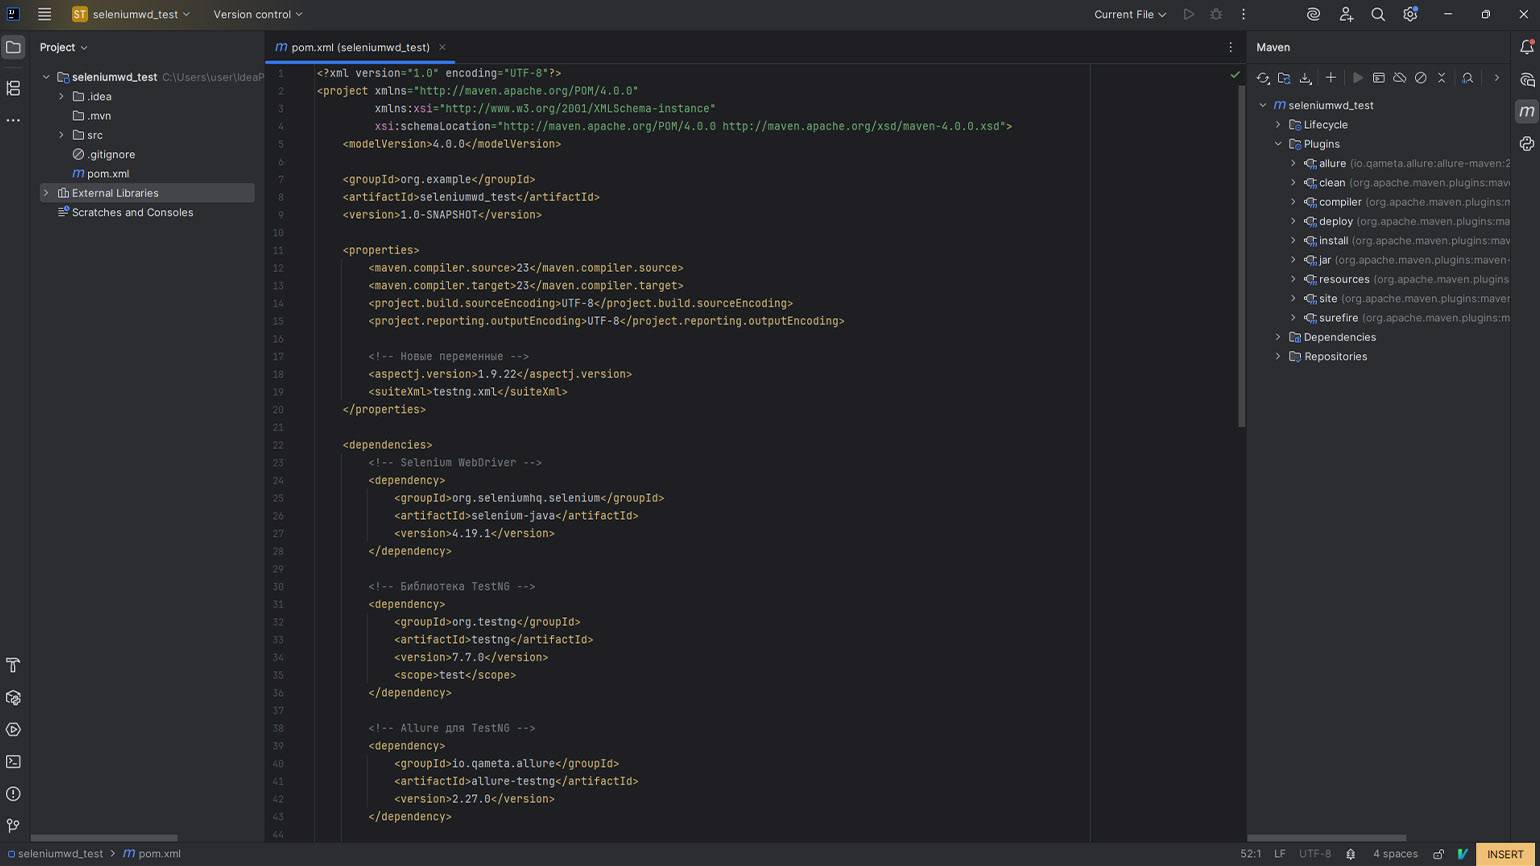Collapse all nodes in Maven tree

click(x=1442, y=77)
